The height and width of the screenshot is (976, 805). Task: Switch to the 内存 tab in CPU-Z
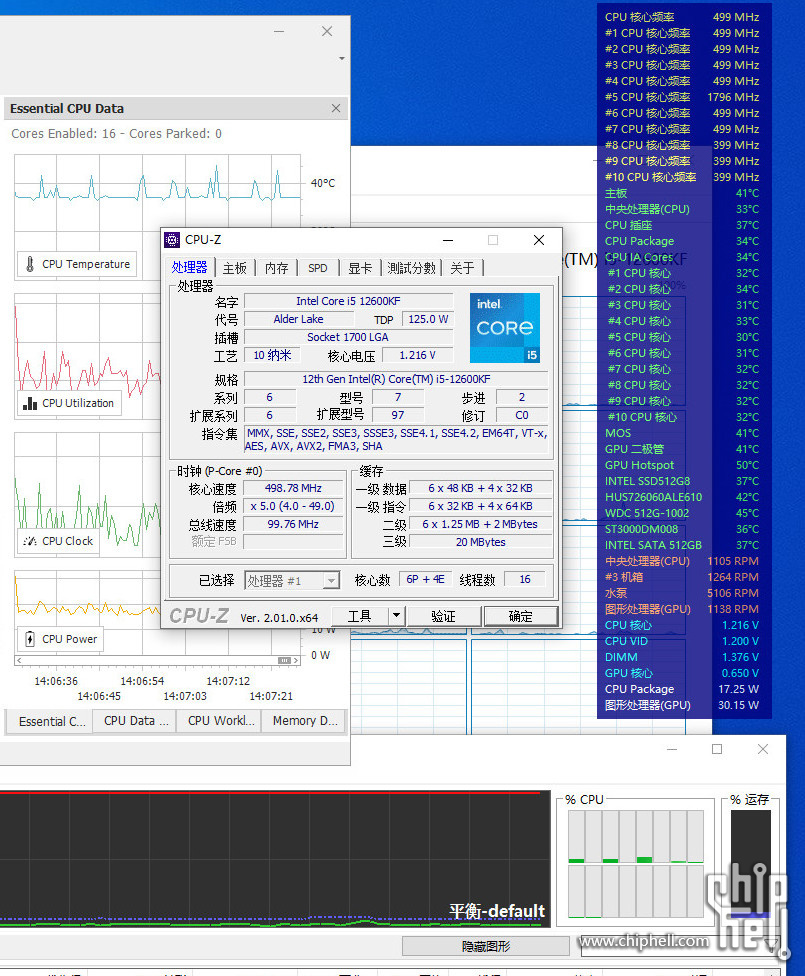point(276,268)
